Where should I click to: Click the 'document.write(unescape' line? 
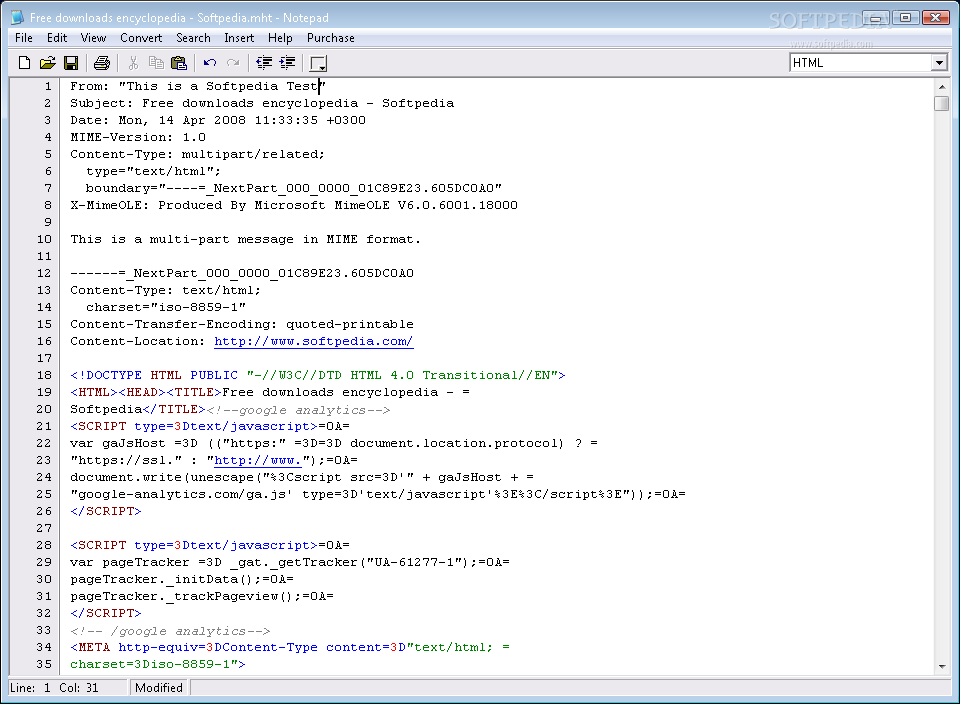[302, 477]
